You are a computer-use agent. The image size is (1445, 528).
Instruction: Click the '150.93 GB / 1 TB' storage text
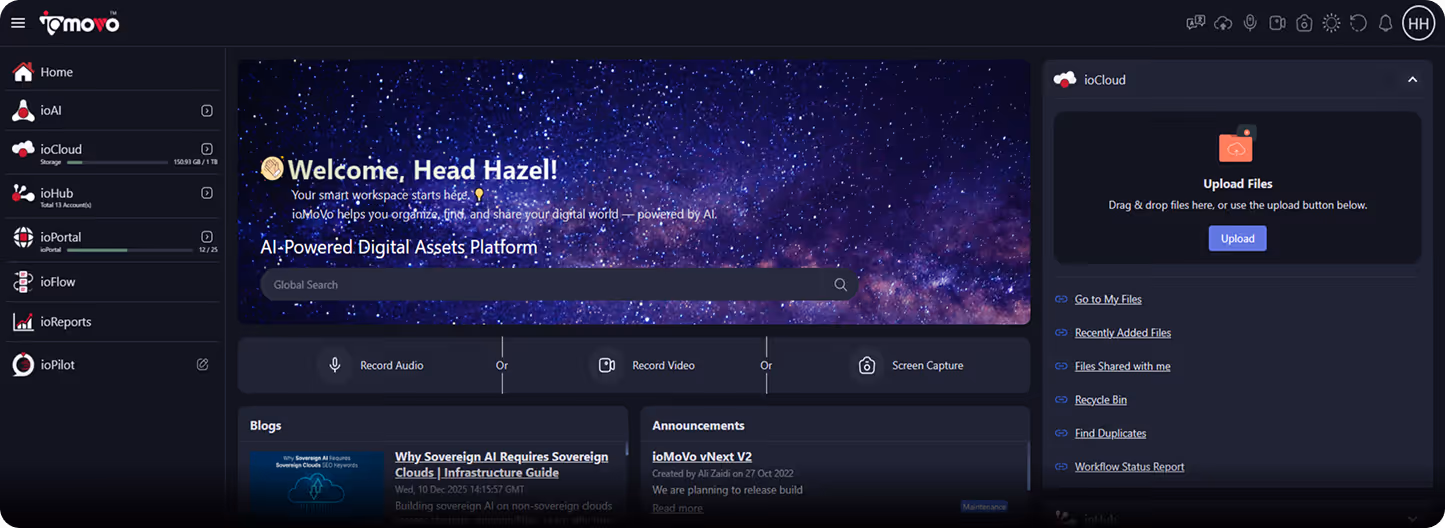coord(196,162)
